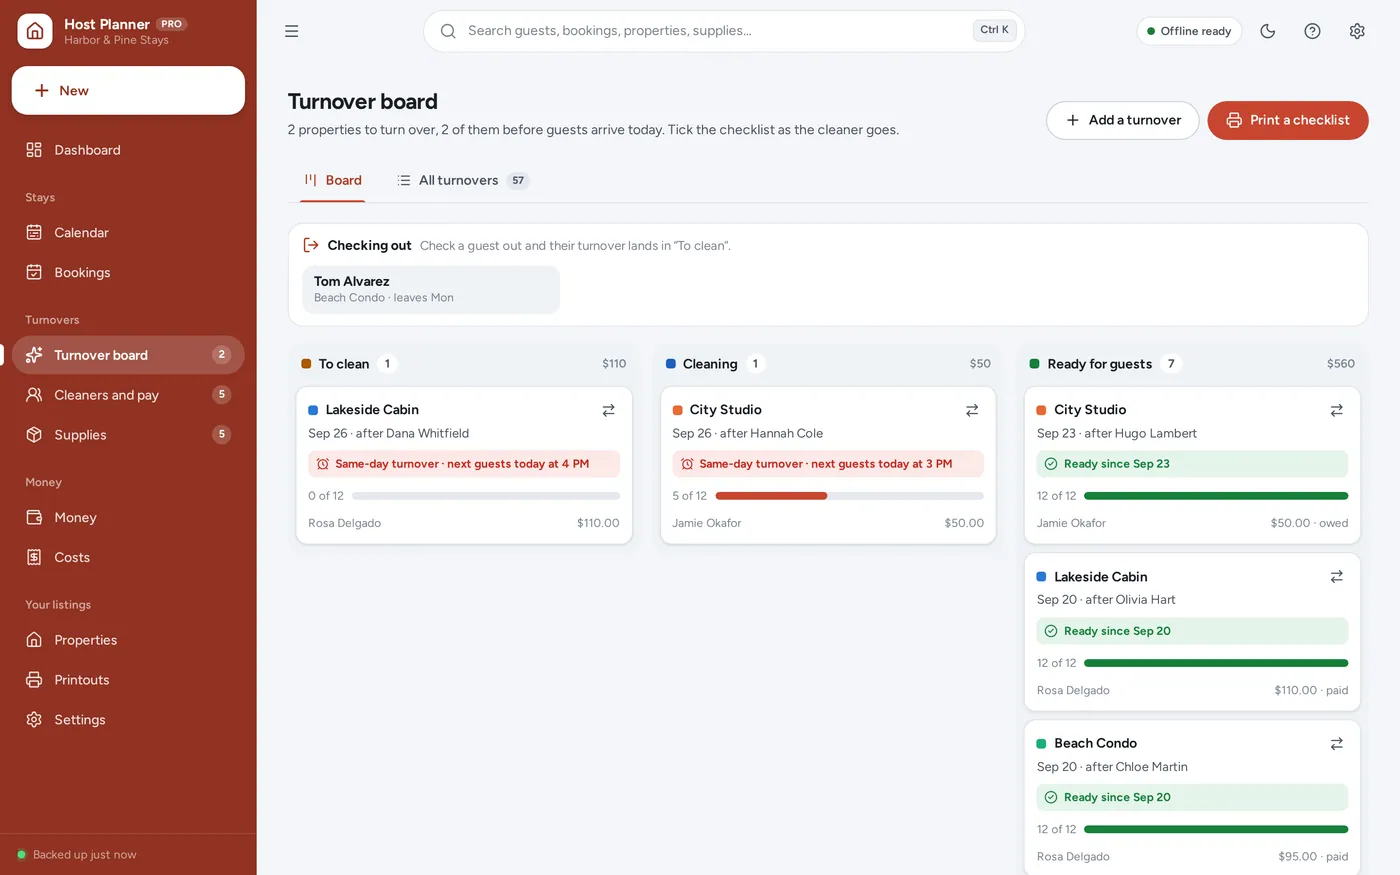Click the Ready since Sep 23 status

pyautogui.click(x=1192, y=464)
